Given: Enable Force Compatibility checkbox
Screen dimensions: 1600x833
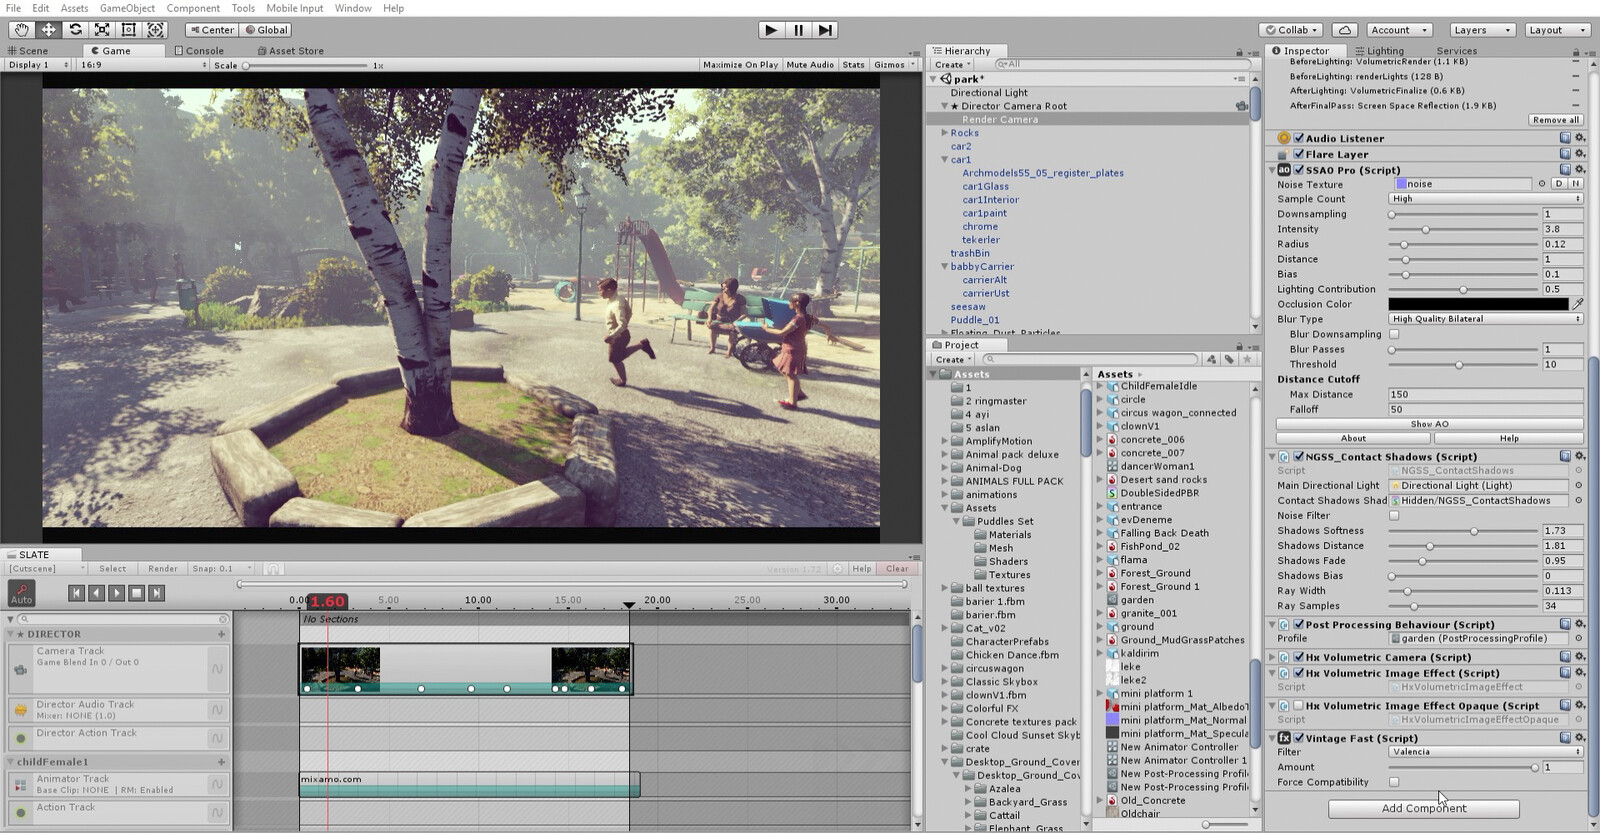Looking at the screenshot, I should (x=1394, y=782).
